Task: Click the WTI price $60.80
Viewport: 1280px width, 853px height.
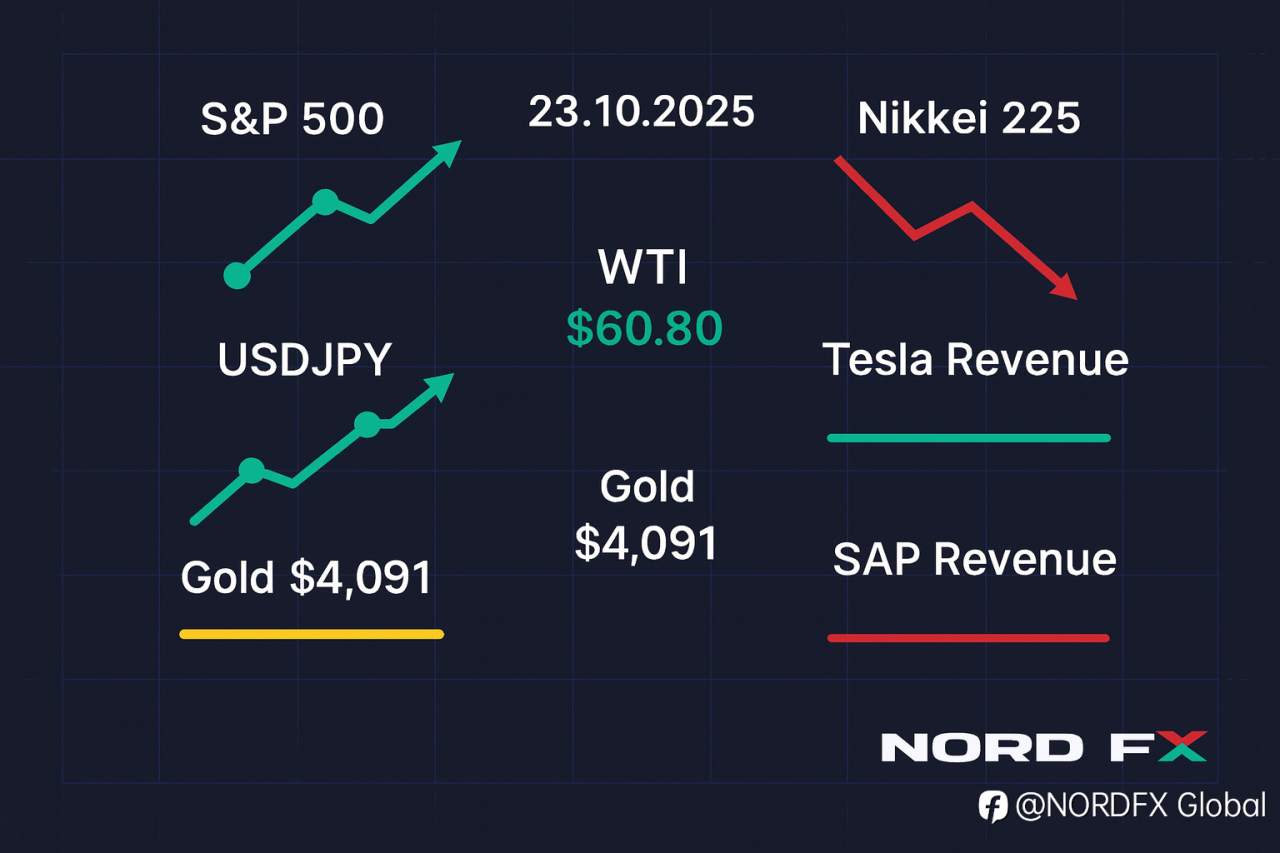Action: point(643,328)
